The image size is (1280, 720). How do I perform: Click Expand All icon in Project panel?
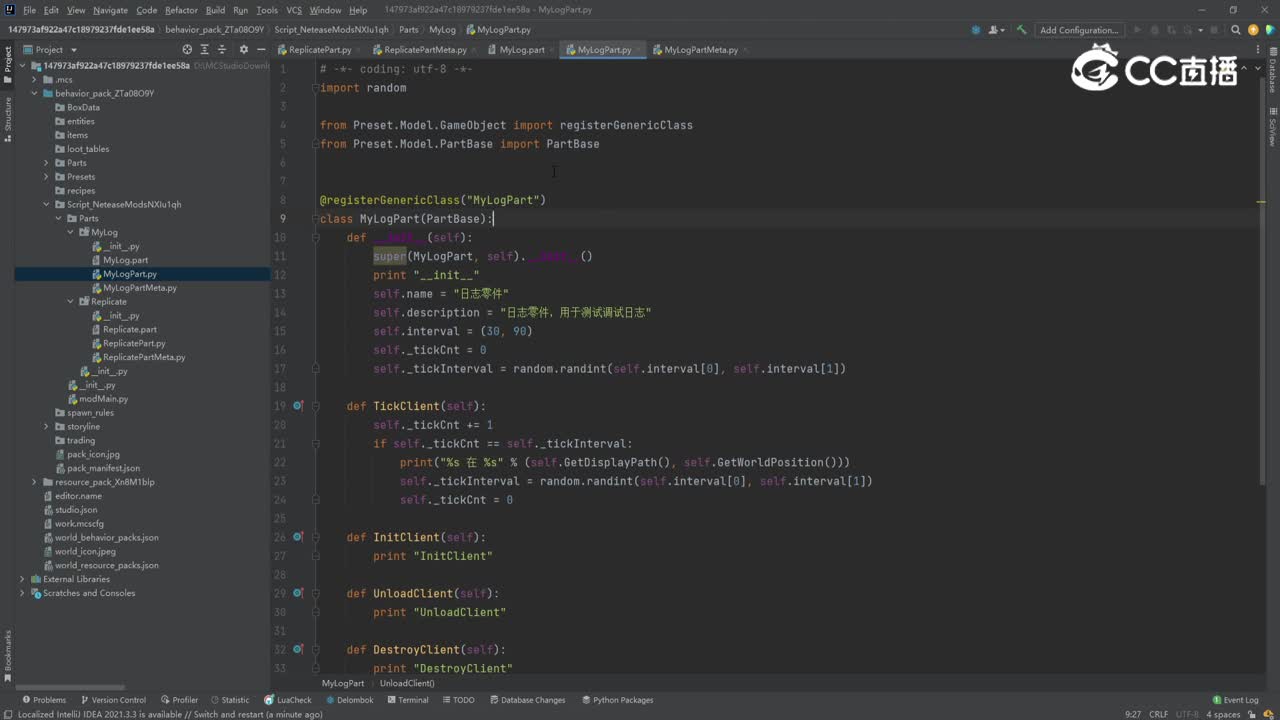[x=205, y=49]
